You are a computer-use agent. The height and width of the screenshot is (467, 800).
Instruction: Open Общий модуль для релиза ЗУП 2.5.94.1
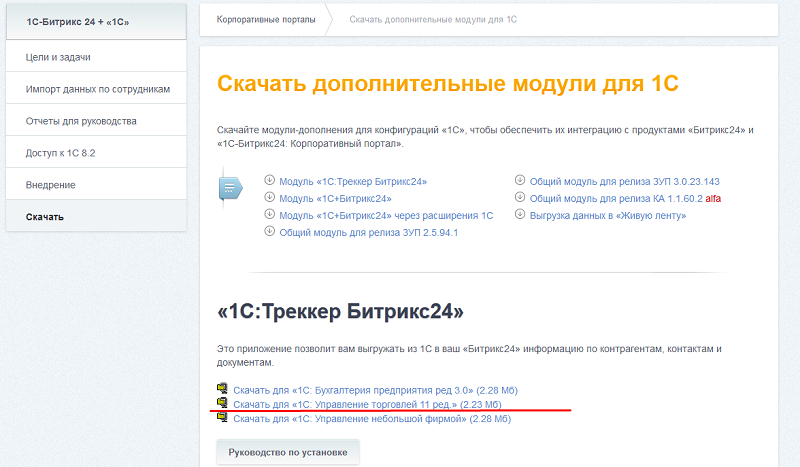coord(368,233)
